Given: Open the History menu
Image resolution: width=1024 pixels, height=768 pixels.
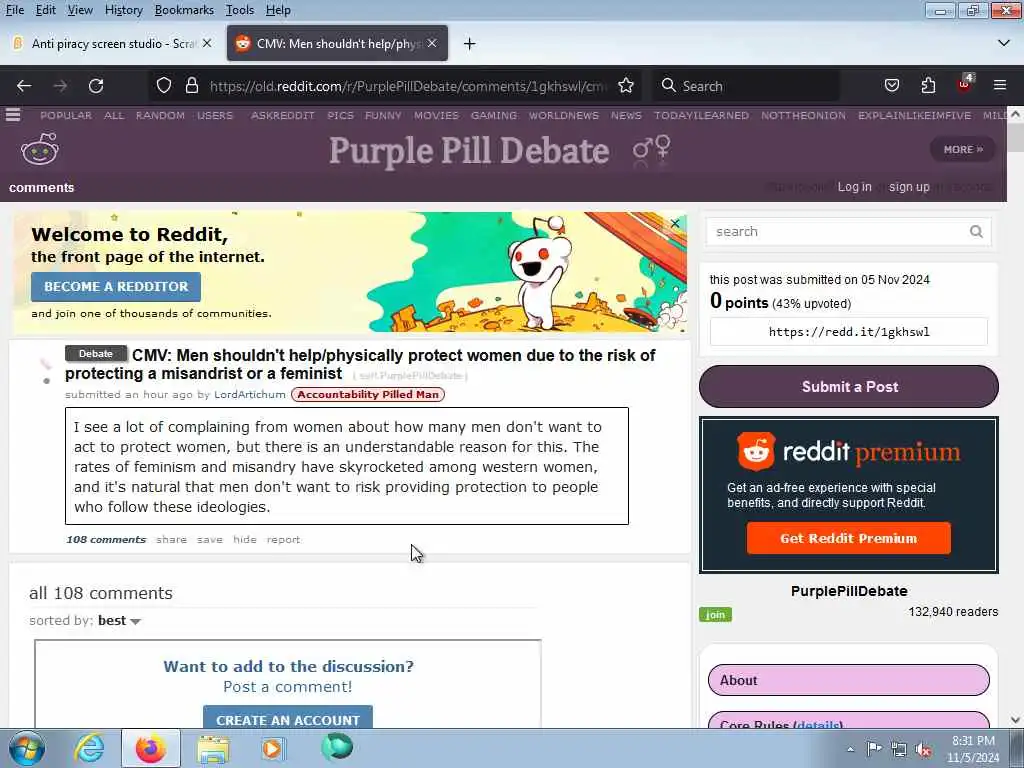Looking at the screenshot, I should point(123,10).
